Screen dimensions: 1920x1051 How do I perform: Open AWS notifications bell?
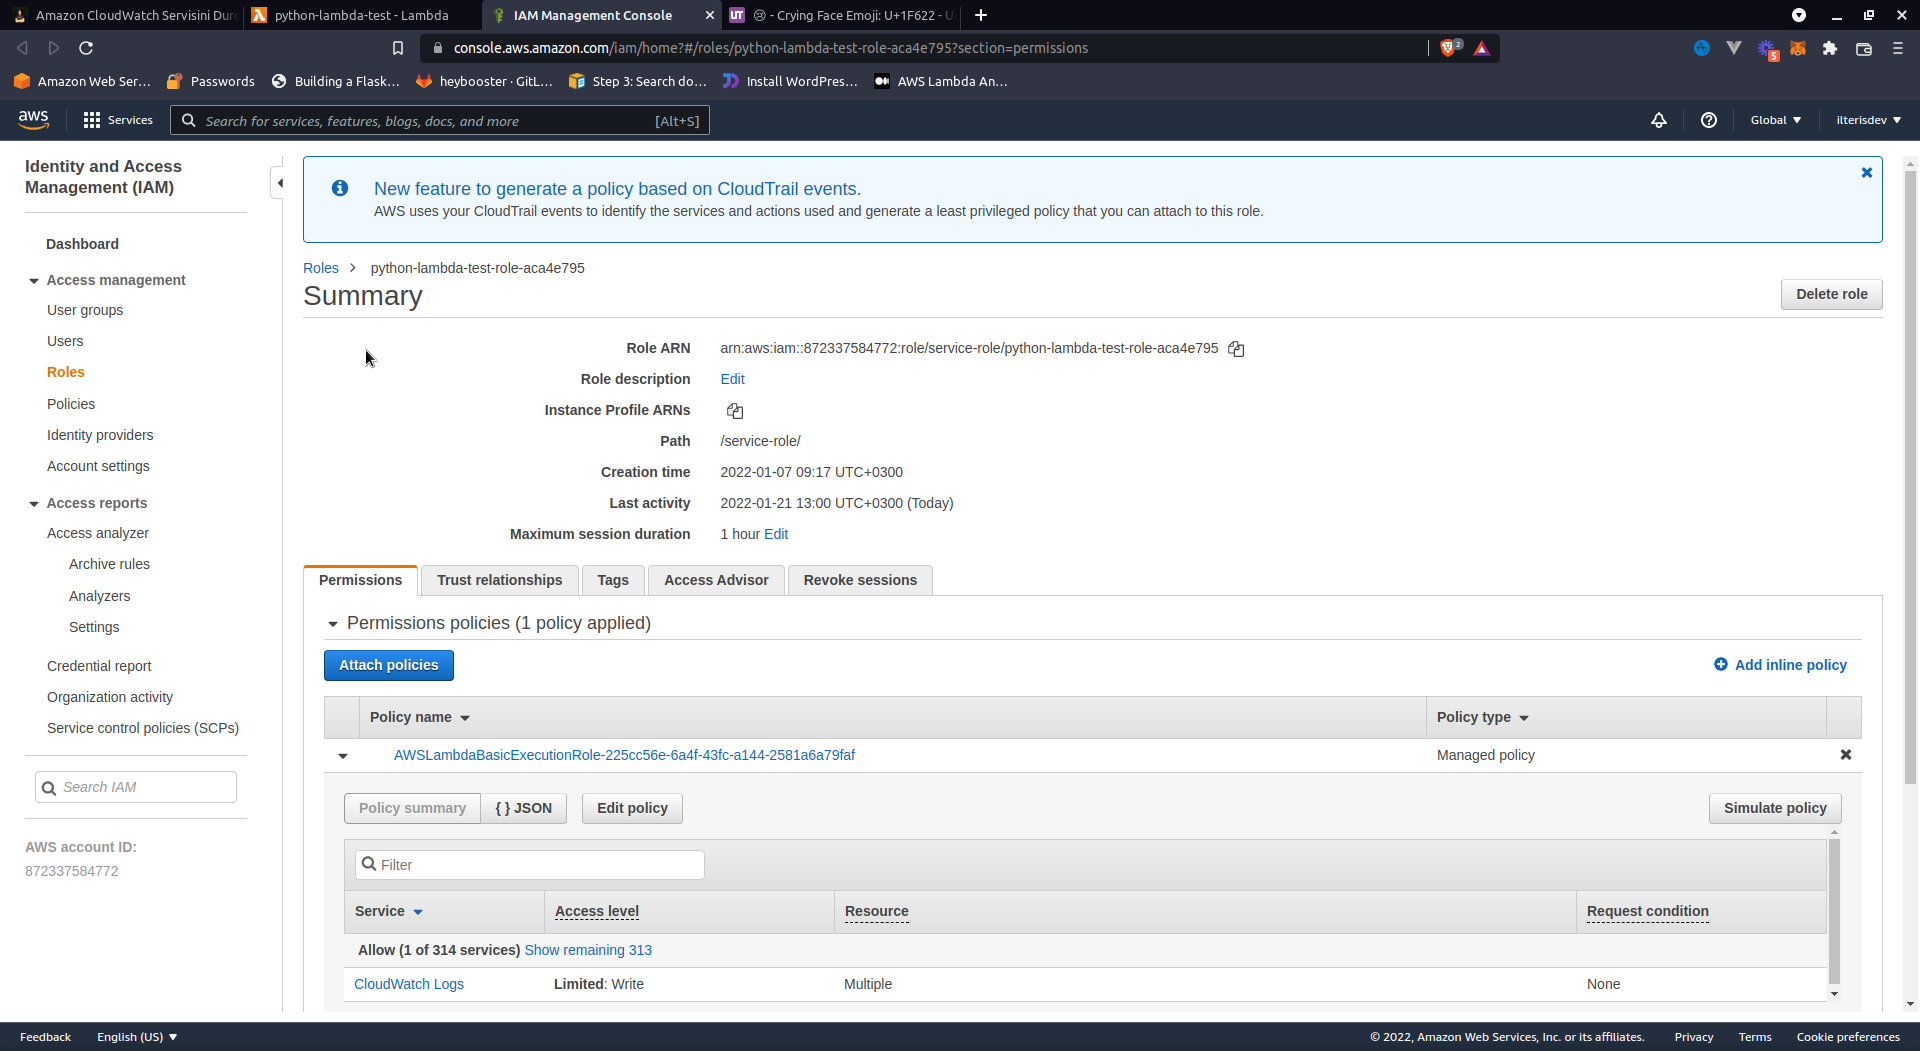click(x=1659, y=120)
